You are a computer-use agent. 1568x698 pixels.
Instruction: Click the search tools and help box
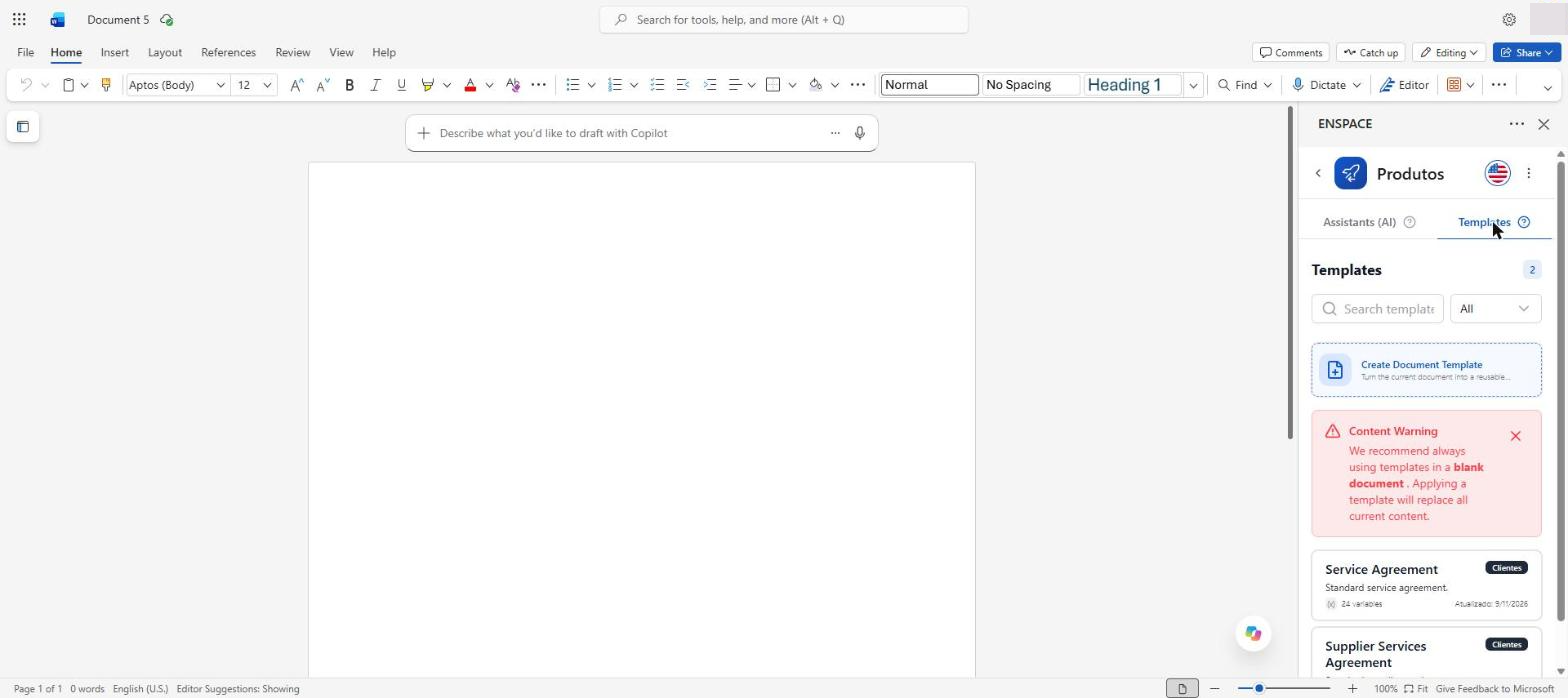(x=784, y=19)
